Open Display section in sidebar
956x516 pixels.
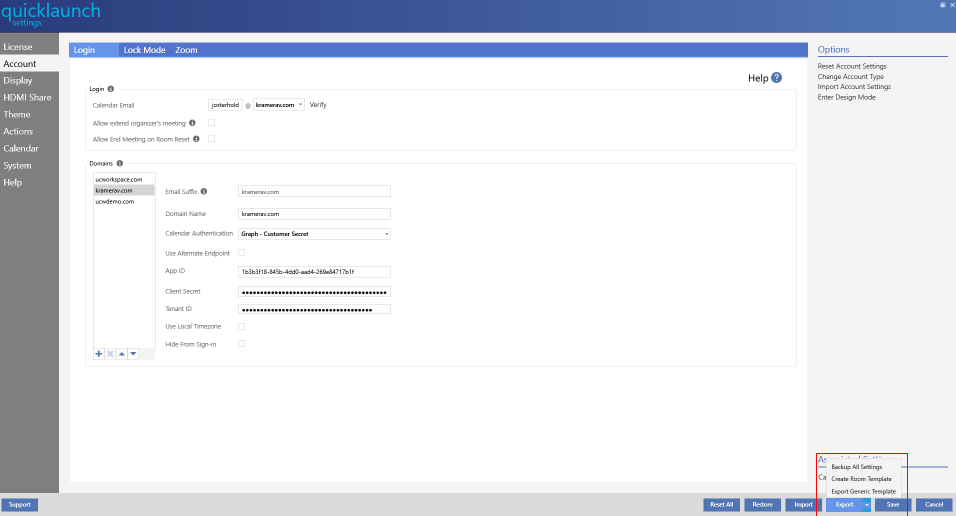click(29, 81)
